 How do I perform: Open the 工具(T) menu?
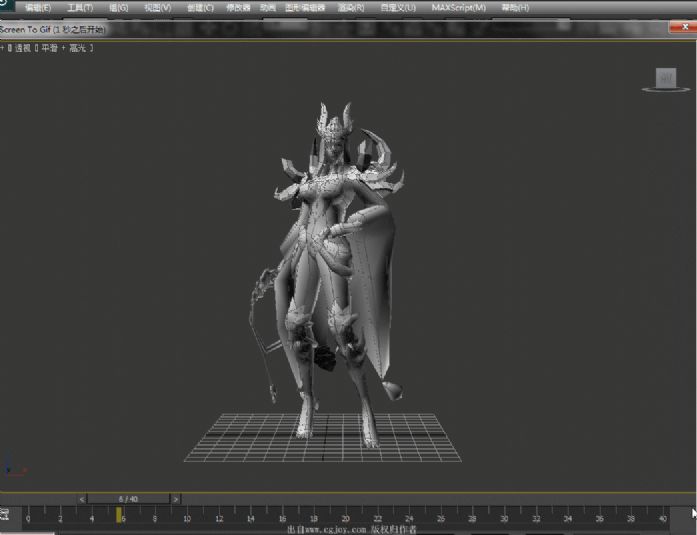coord(80,8)
